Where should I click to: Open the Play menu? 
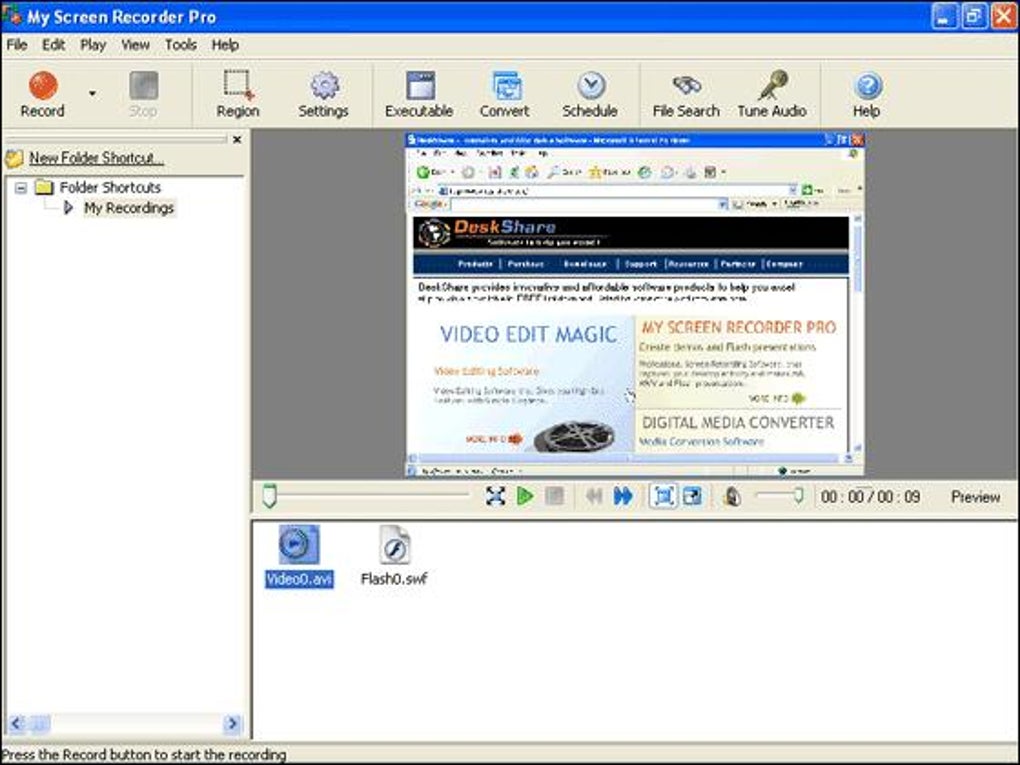93,45
